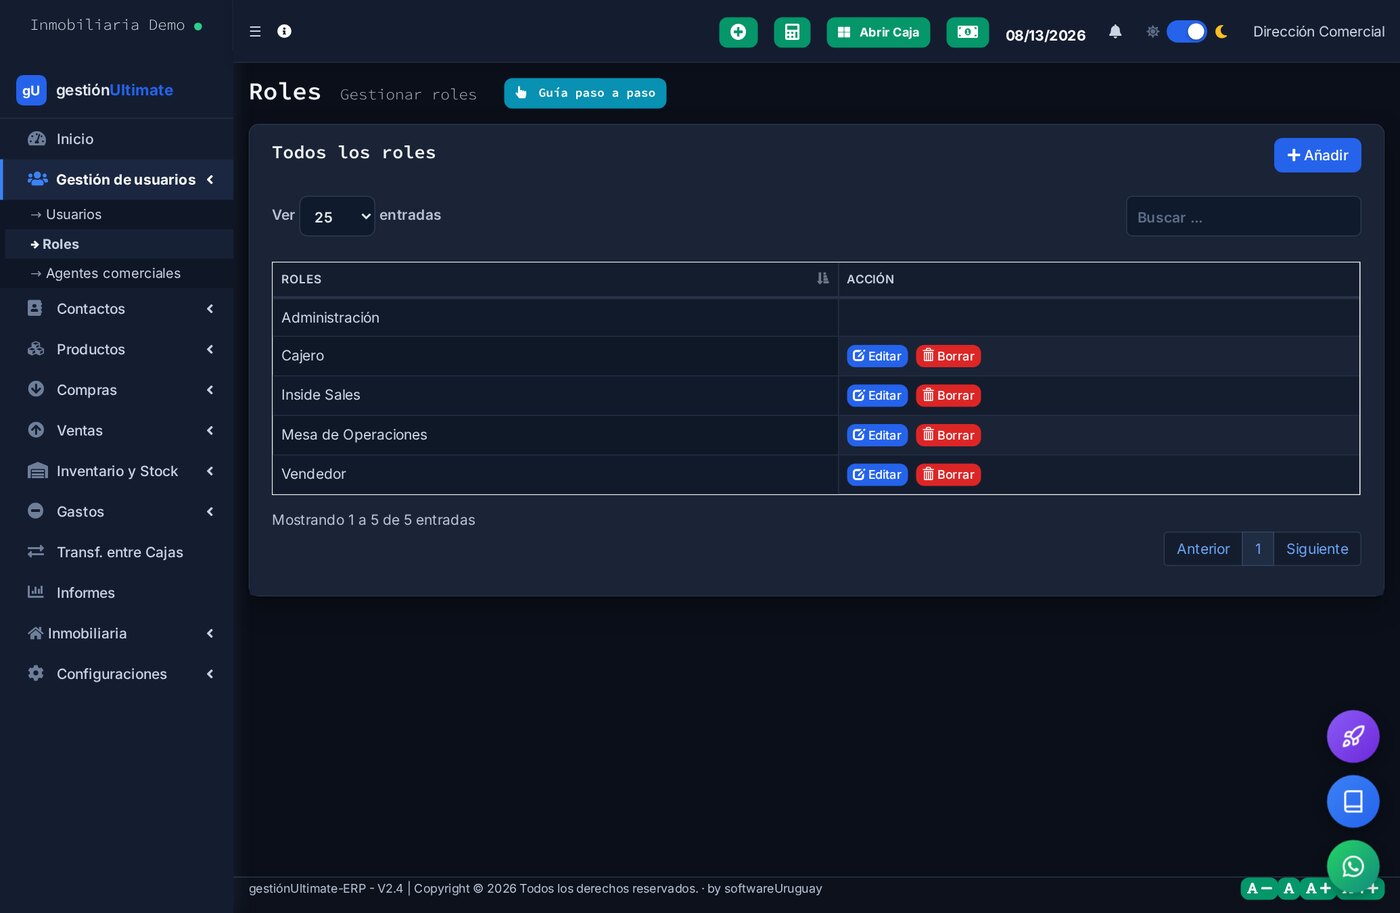Open the WhatsApp floating chat button
Screen dimensions: 1400x913
click(x=1353, y=866)
